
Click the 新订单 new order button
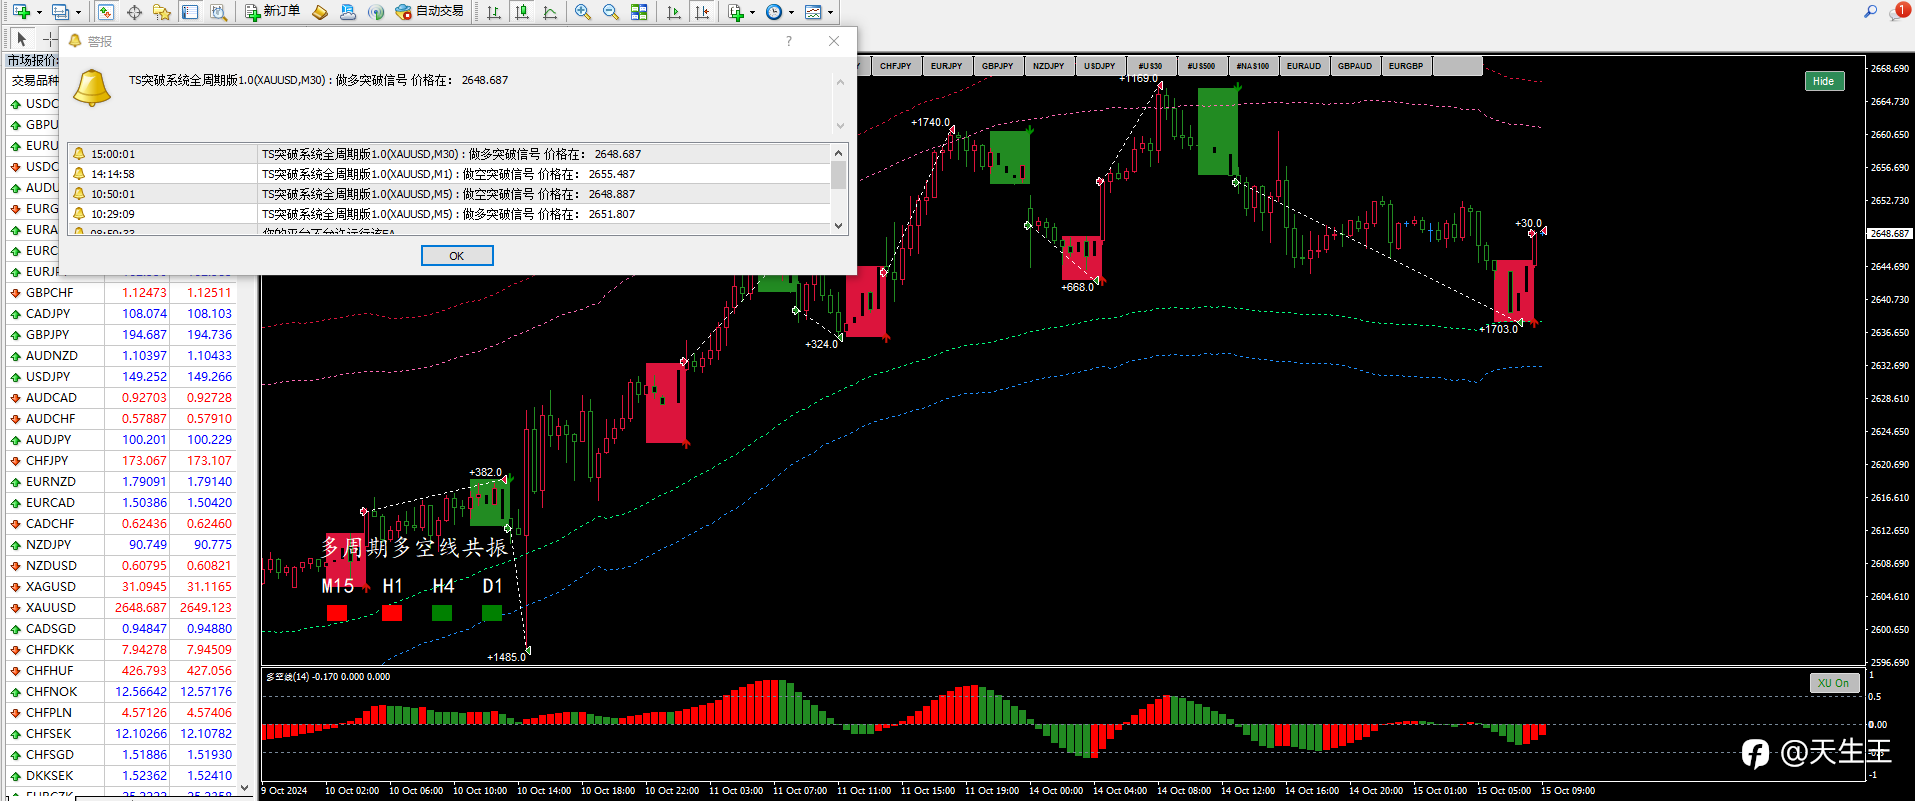point(273,12)
